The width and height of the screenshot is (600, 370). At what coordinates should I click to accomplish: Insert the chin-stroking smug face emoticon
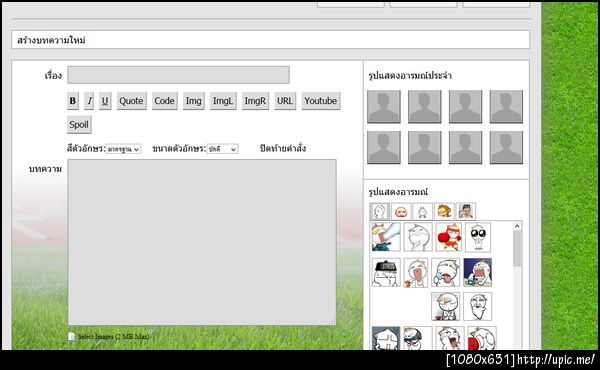[x=418, y=237]
